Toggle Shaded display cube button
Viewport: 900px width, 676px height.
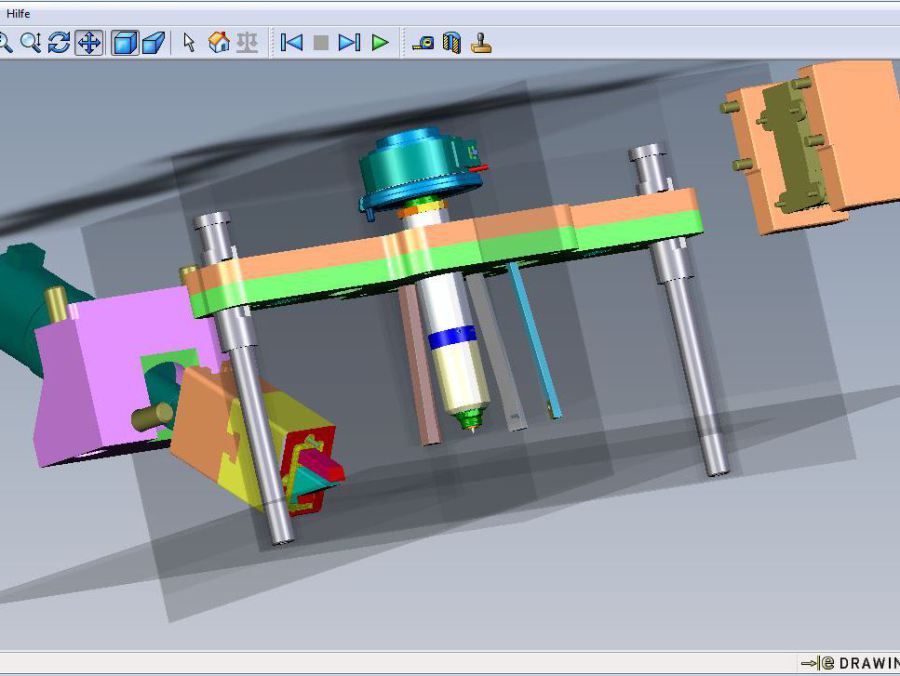tap(124, 43)
